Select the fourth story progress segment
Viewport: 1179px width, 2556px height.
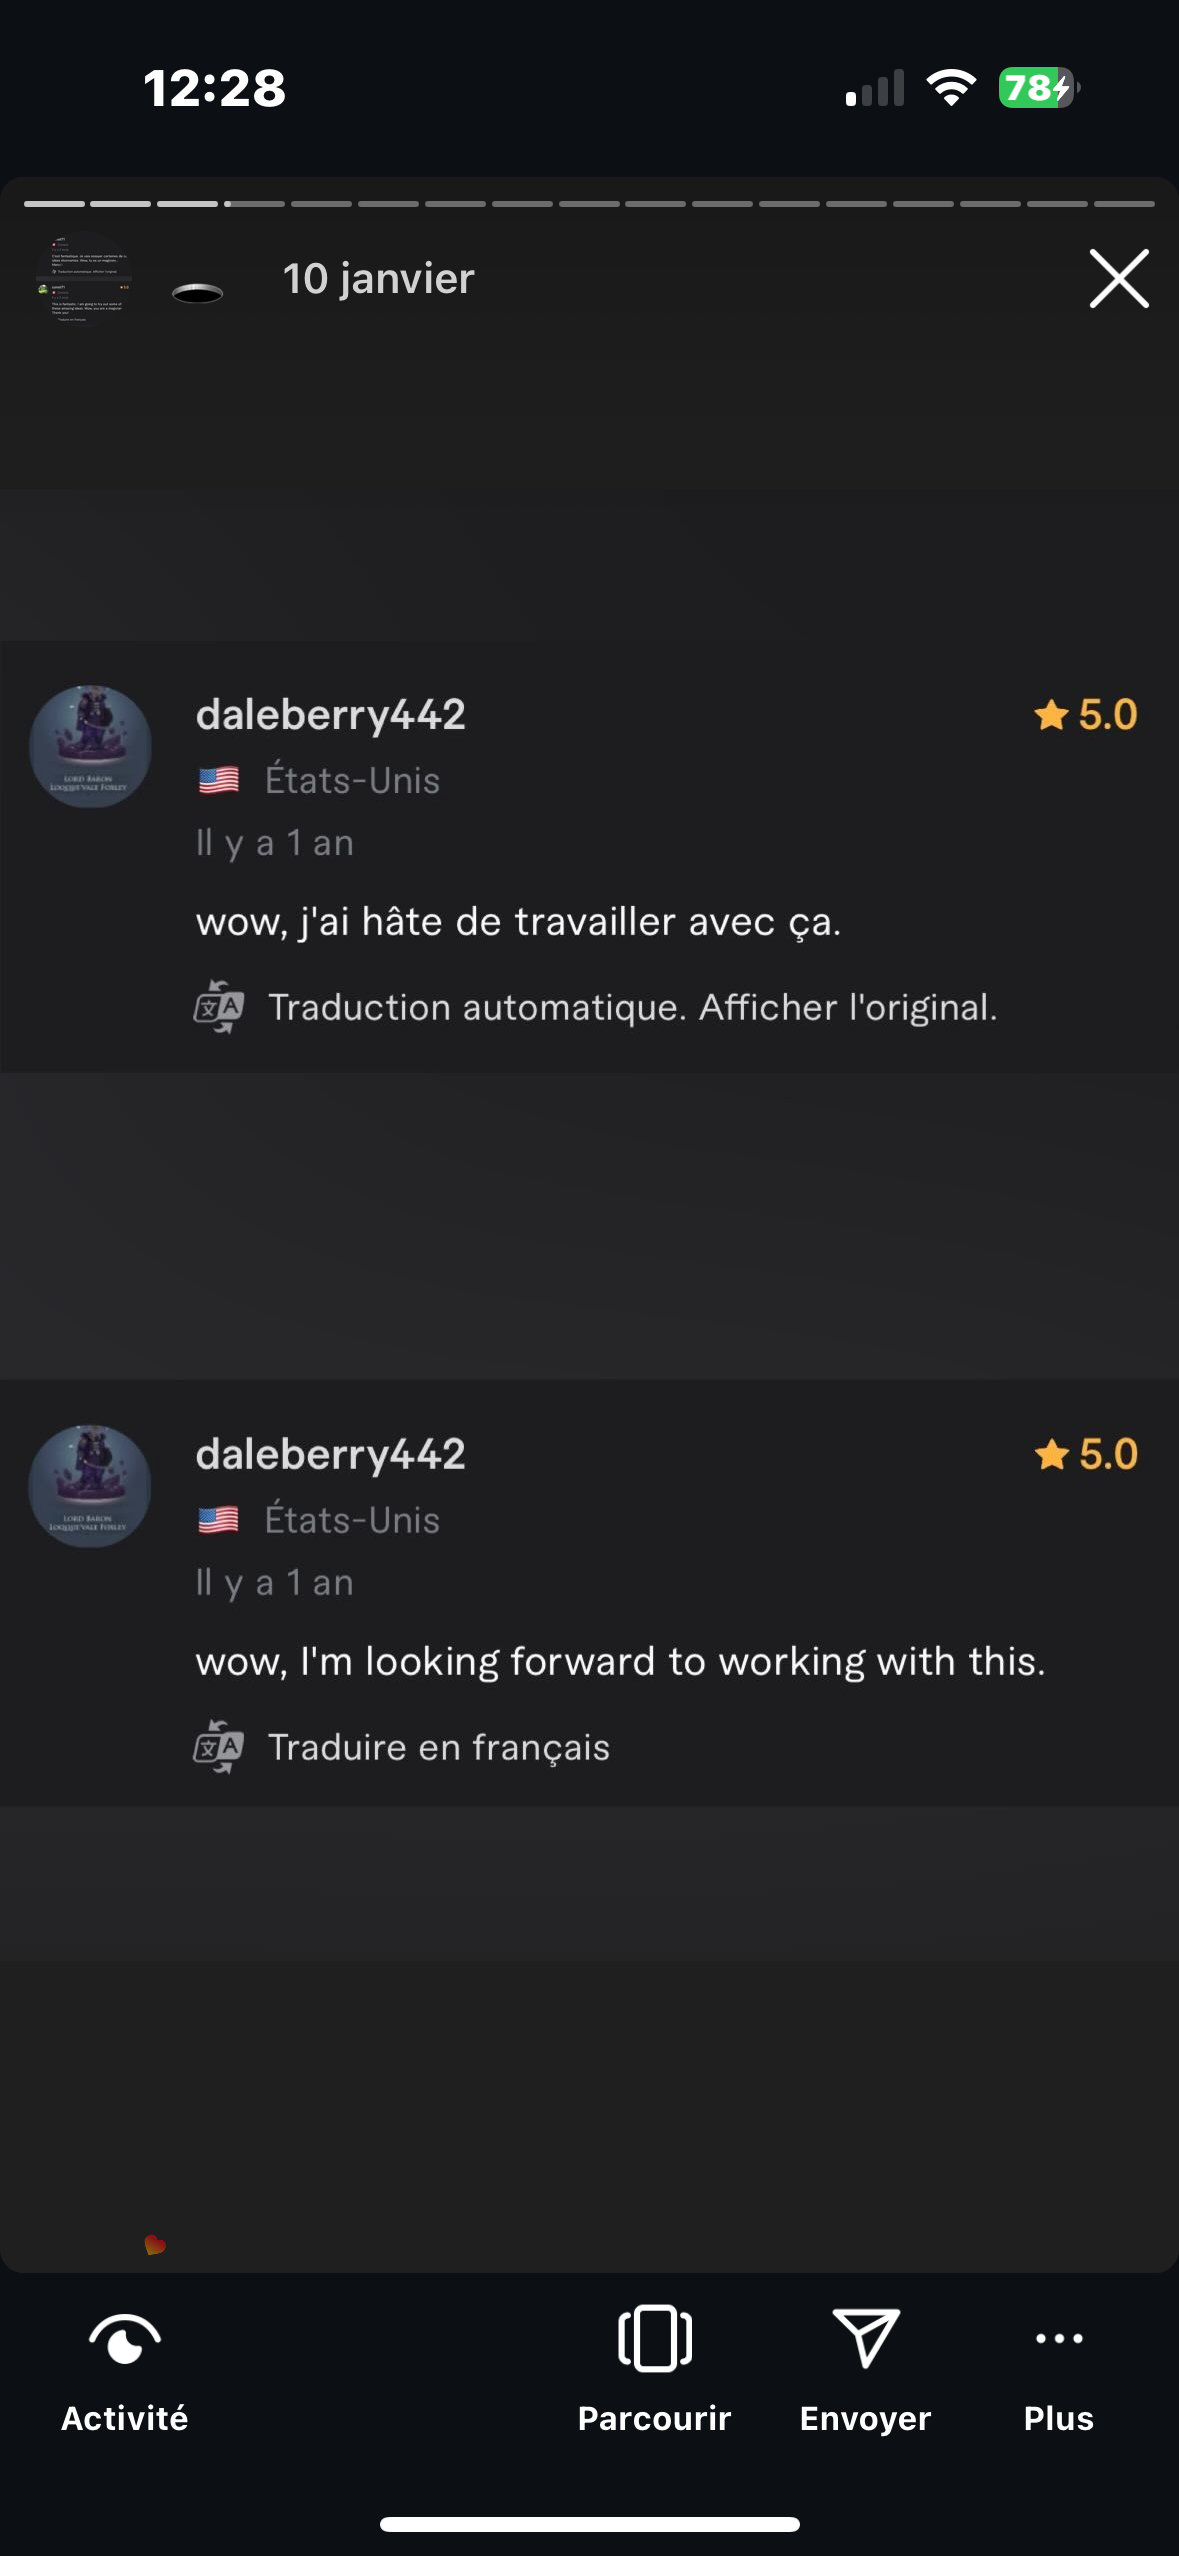(x=254, y=204)
